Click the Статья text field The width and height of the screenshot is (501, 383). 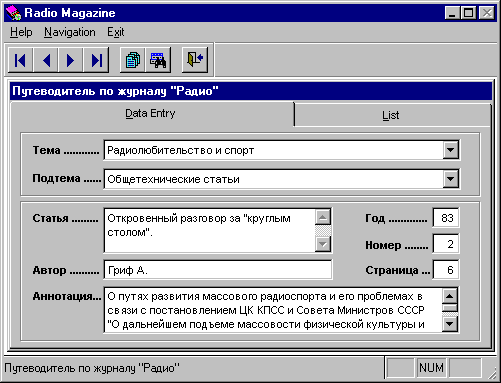[210, 230]
